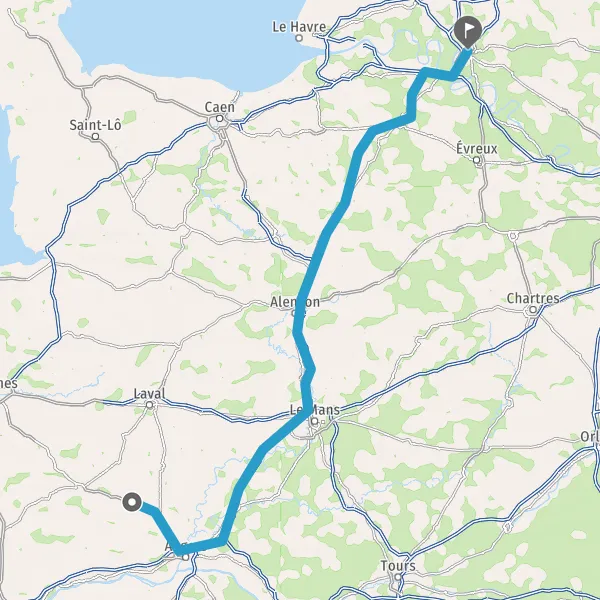Click the Le Havre map label
The image size is (600, 600).
click(x=299, y=27)
